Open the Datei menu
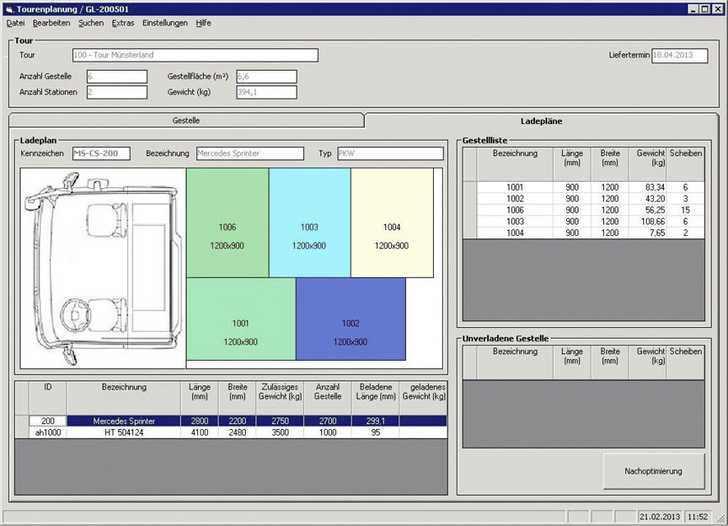 click(15, 22)
